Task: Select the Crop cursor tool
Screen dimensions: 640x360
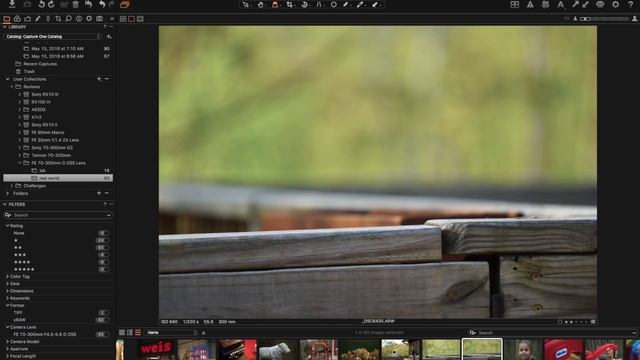Action: (290, 4)
